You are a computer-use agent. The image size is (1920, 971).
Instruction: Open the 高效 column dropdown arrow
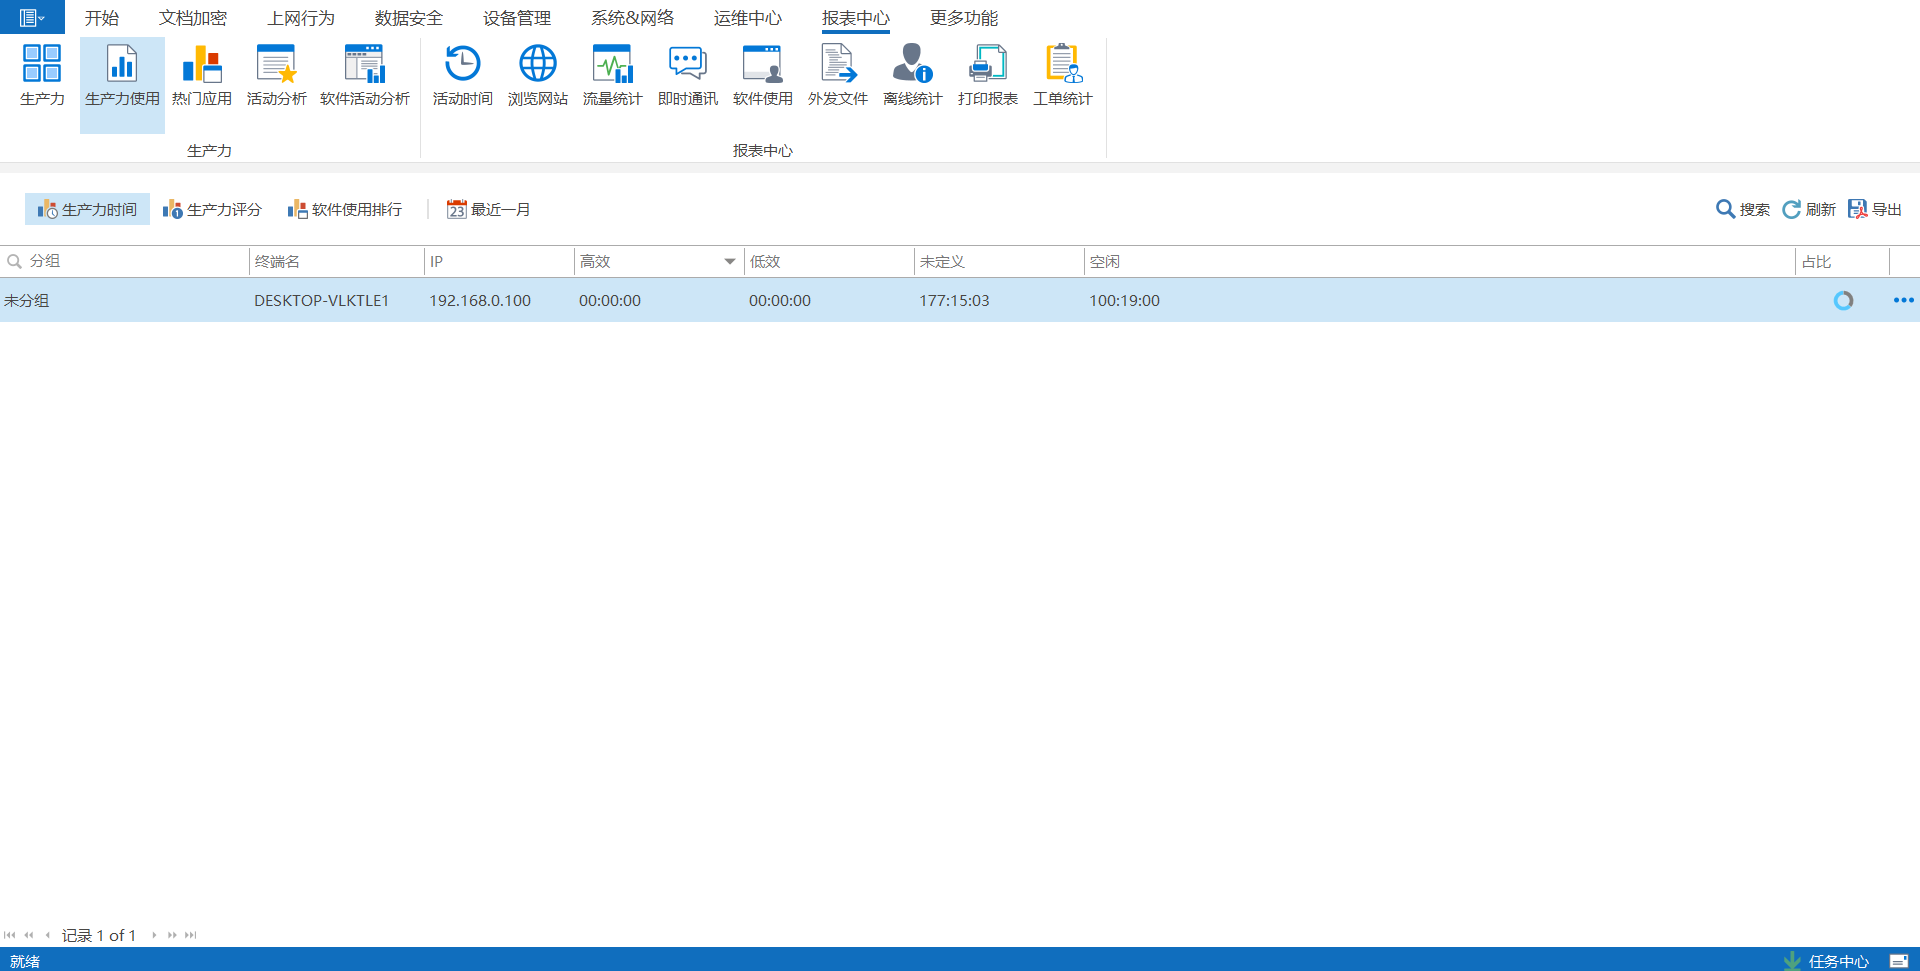coord(730,262)
